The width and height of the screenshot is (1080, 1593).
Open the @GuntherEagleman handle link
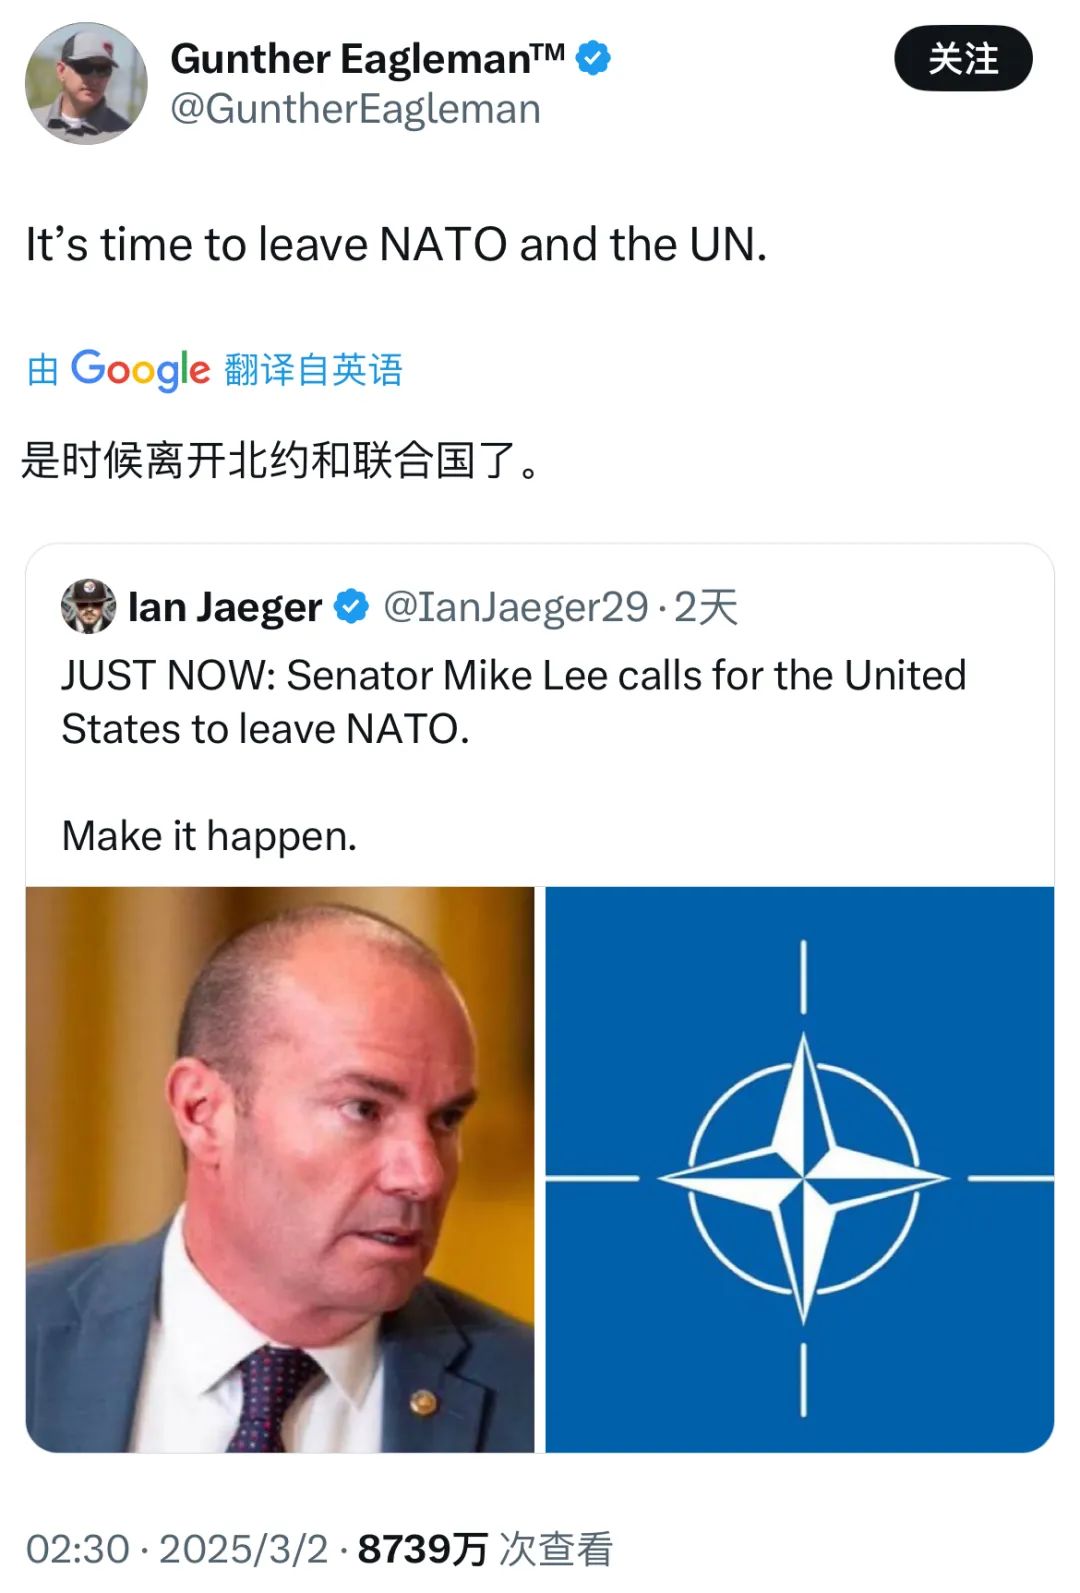[x=356, y=109]
